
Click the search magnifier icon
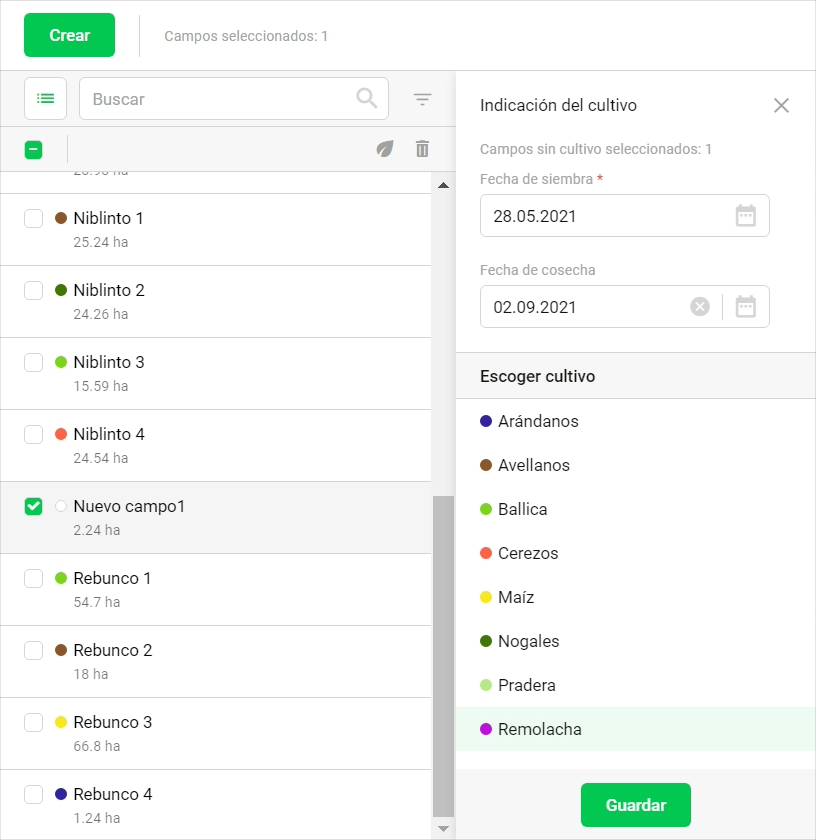click(367, 98)
